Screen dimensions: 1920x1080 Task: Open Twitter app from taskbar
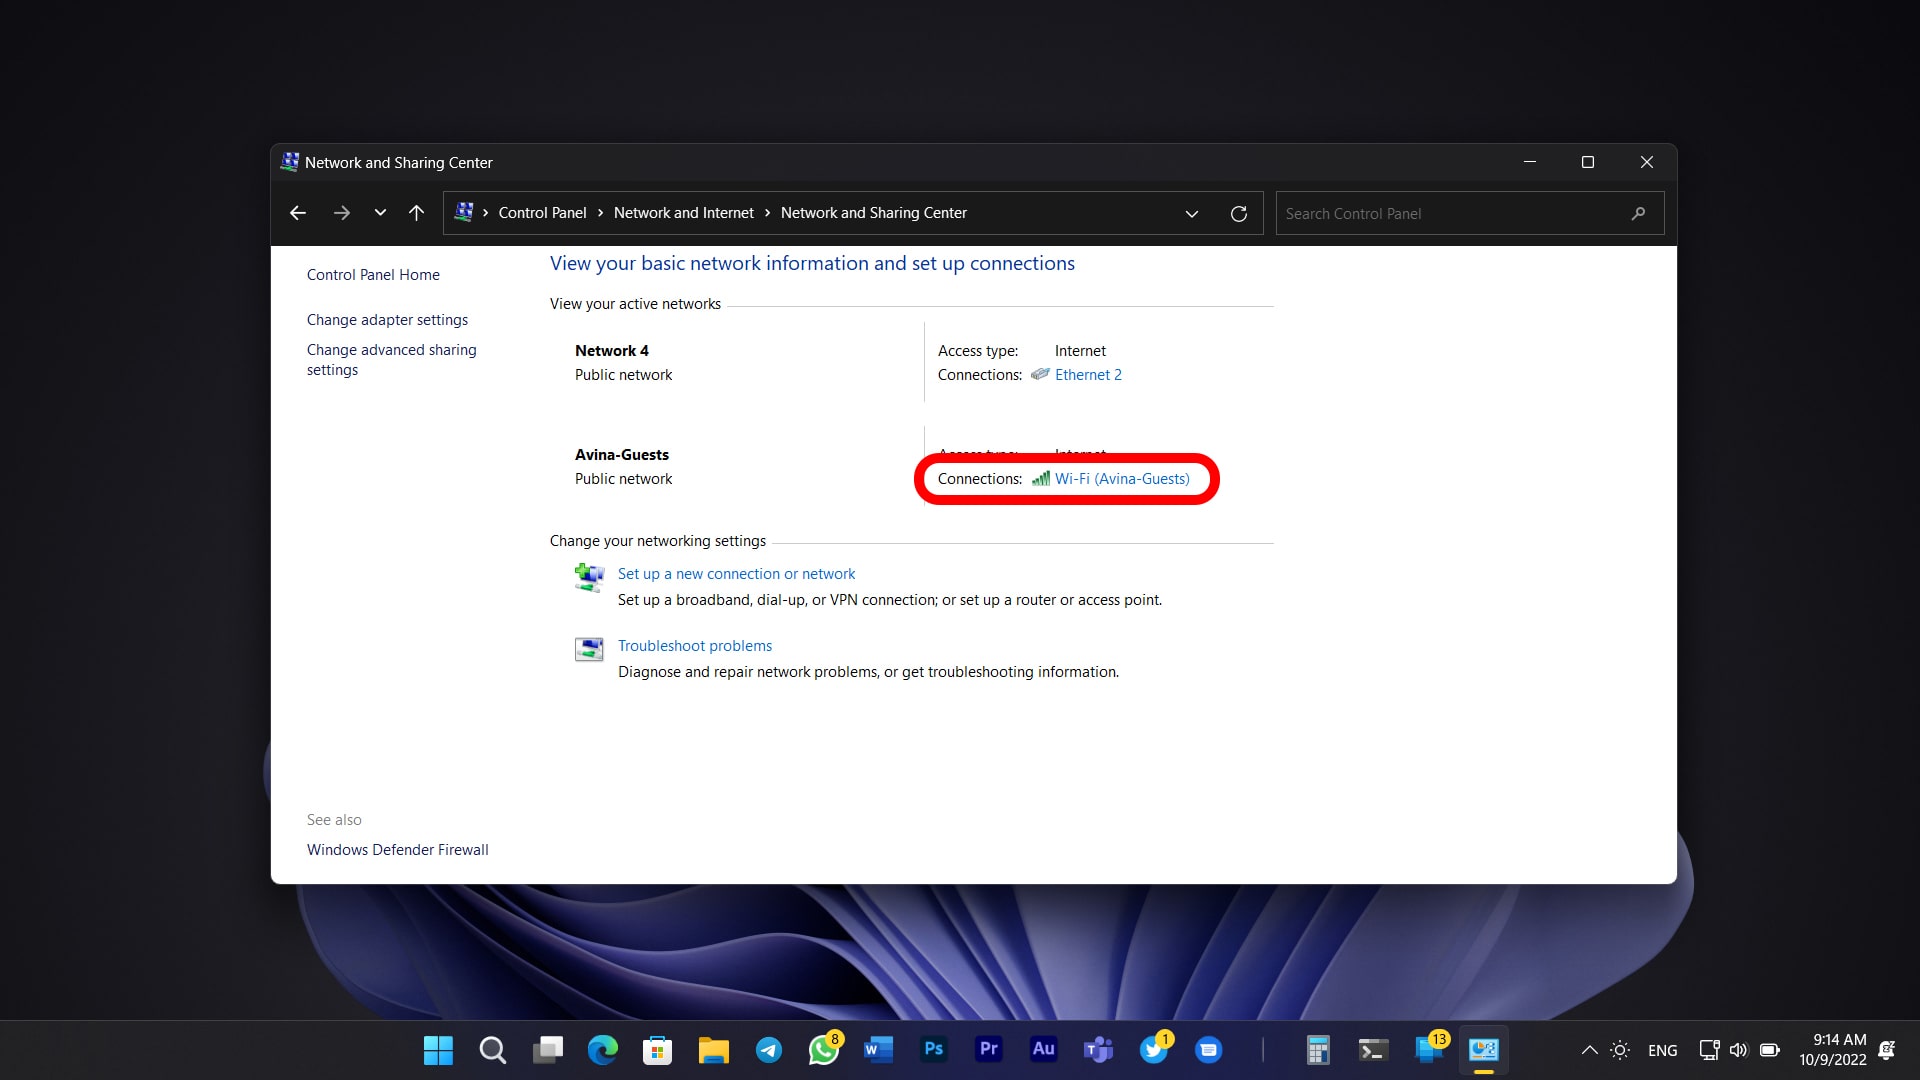(1154, 1050)
